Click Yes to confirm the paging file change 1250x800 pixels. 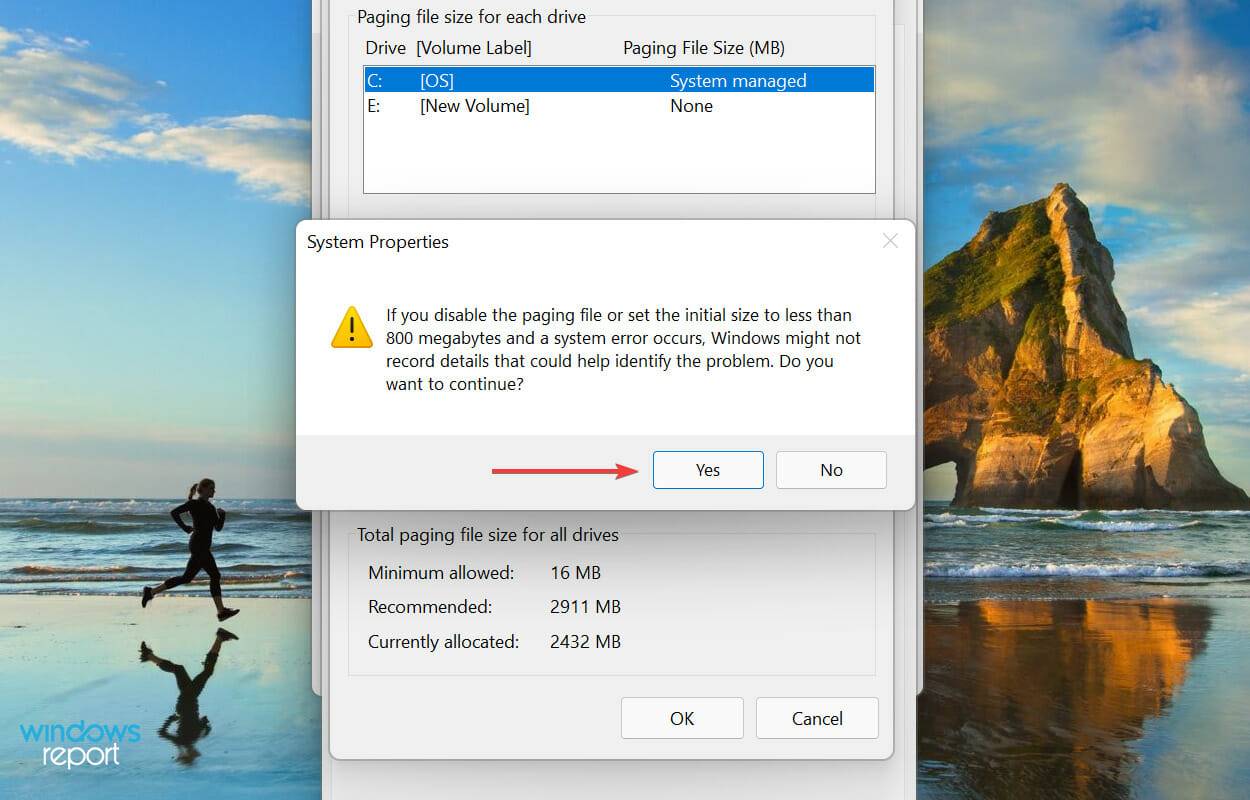coord(707,470)
